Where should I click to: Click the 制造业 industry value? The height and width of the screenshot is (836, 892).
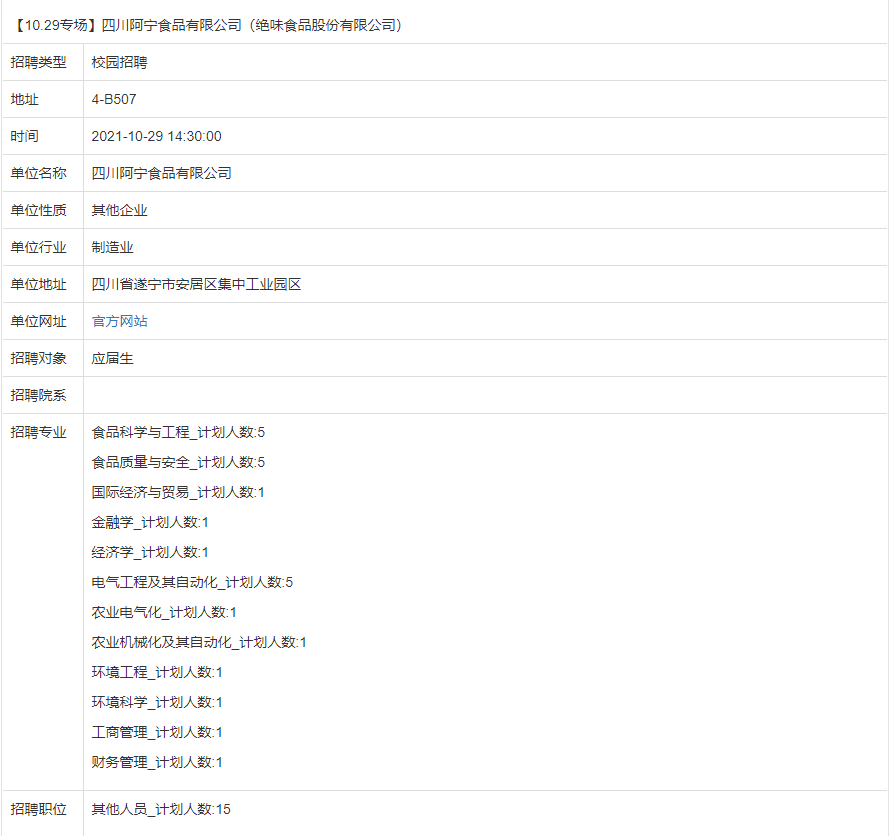click(x=113, y=247)
